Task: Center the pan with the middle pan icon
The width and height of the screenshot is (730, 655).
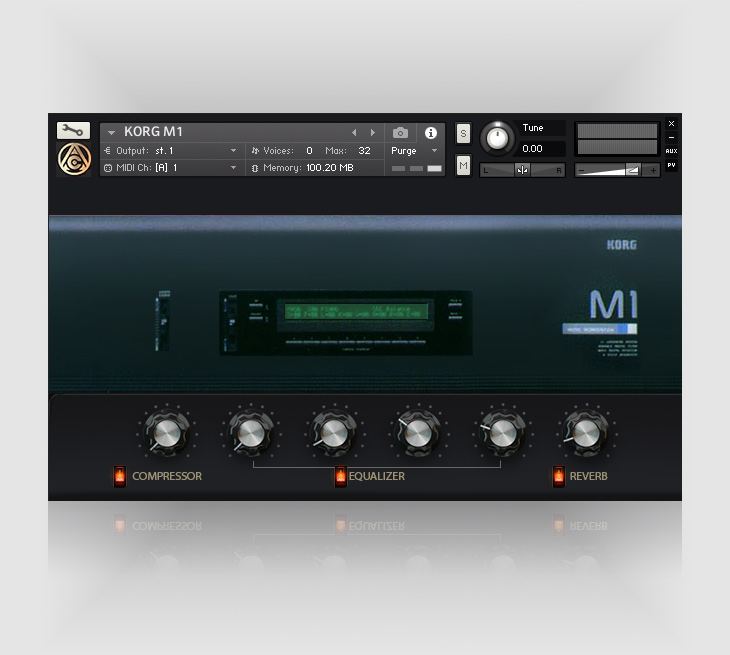Action: pyautogui.click(x=522, y=170)
